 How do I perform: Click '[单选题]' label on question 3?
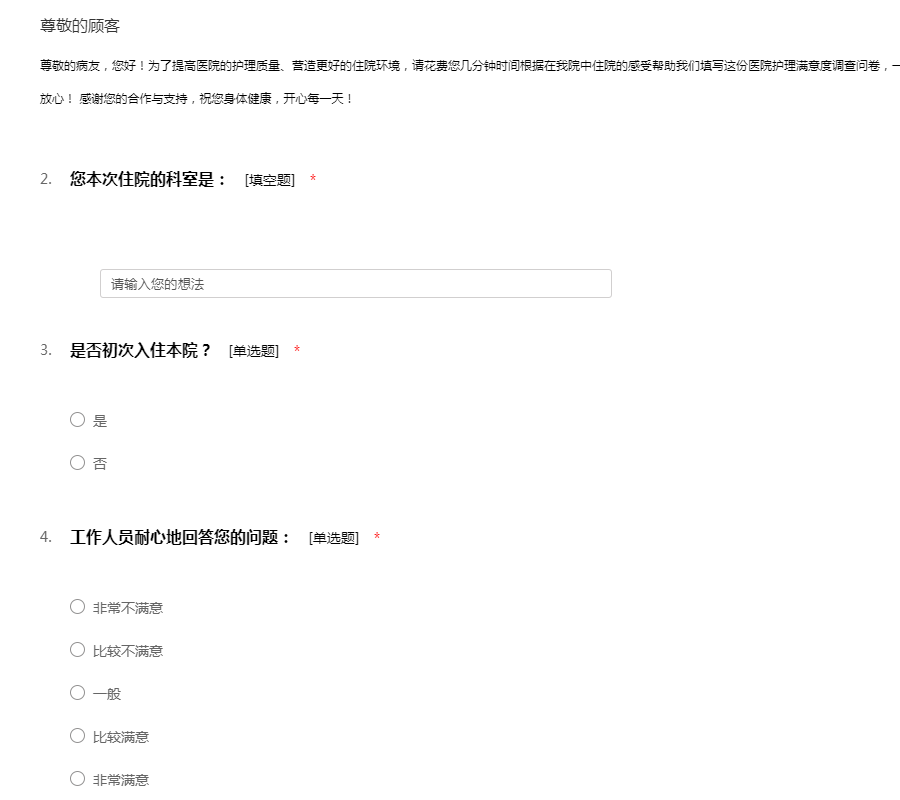pos(254,351)
